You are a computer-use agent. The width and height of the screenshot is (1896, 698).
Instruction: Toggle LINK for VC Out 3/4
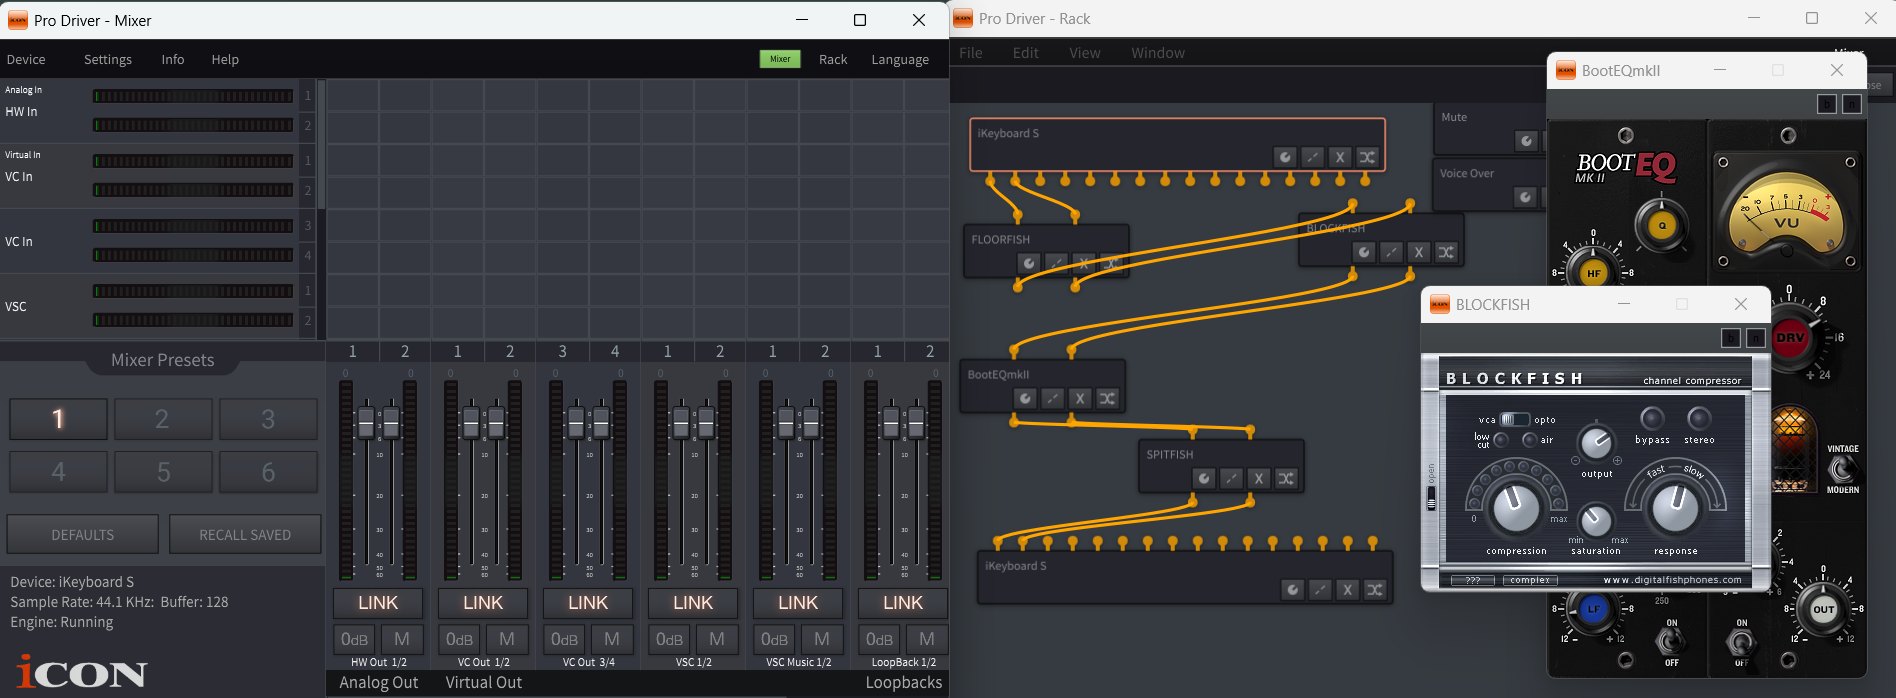[588, 603]
